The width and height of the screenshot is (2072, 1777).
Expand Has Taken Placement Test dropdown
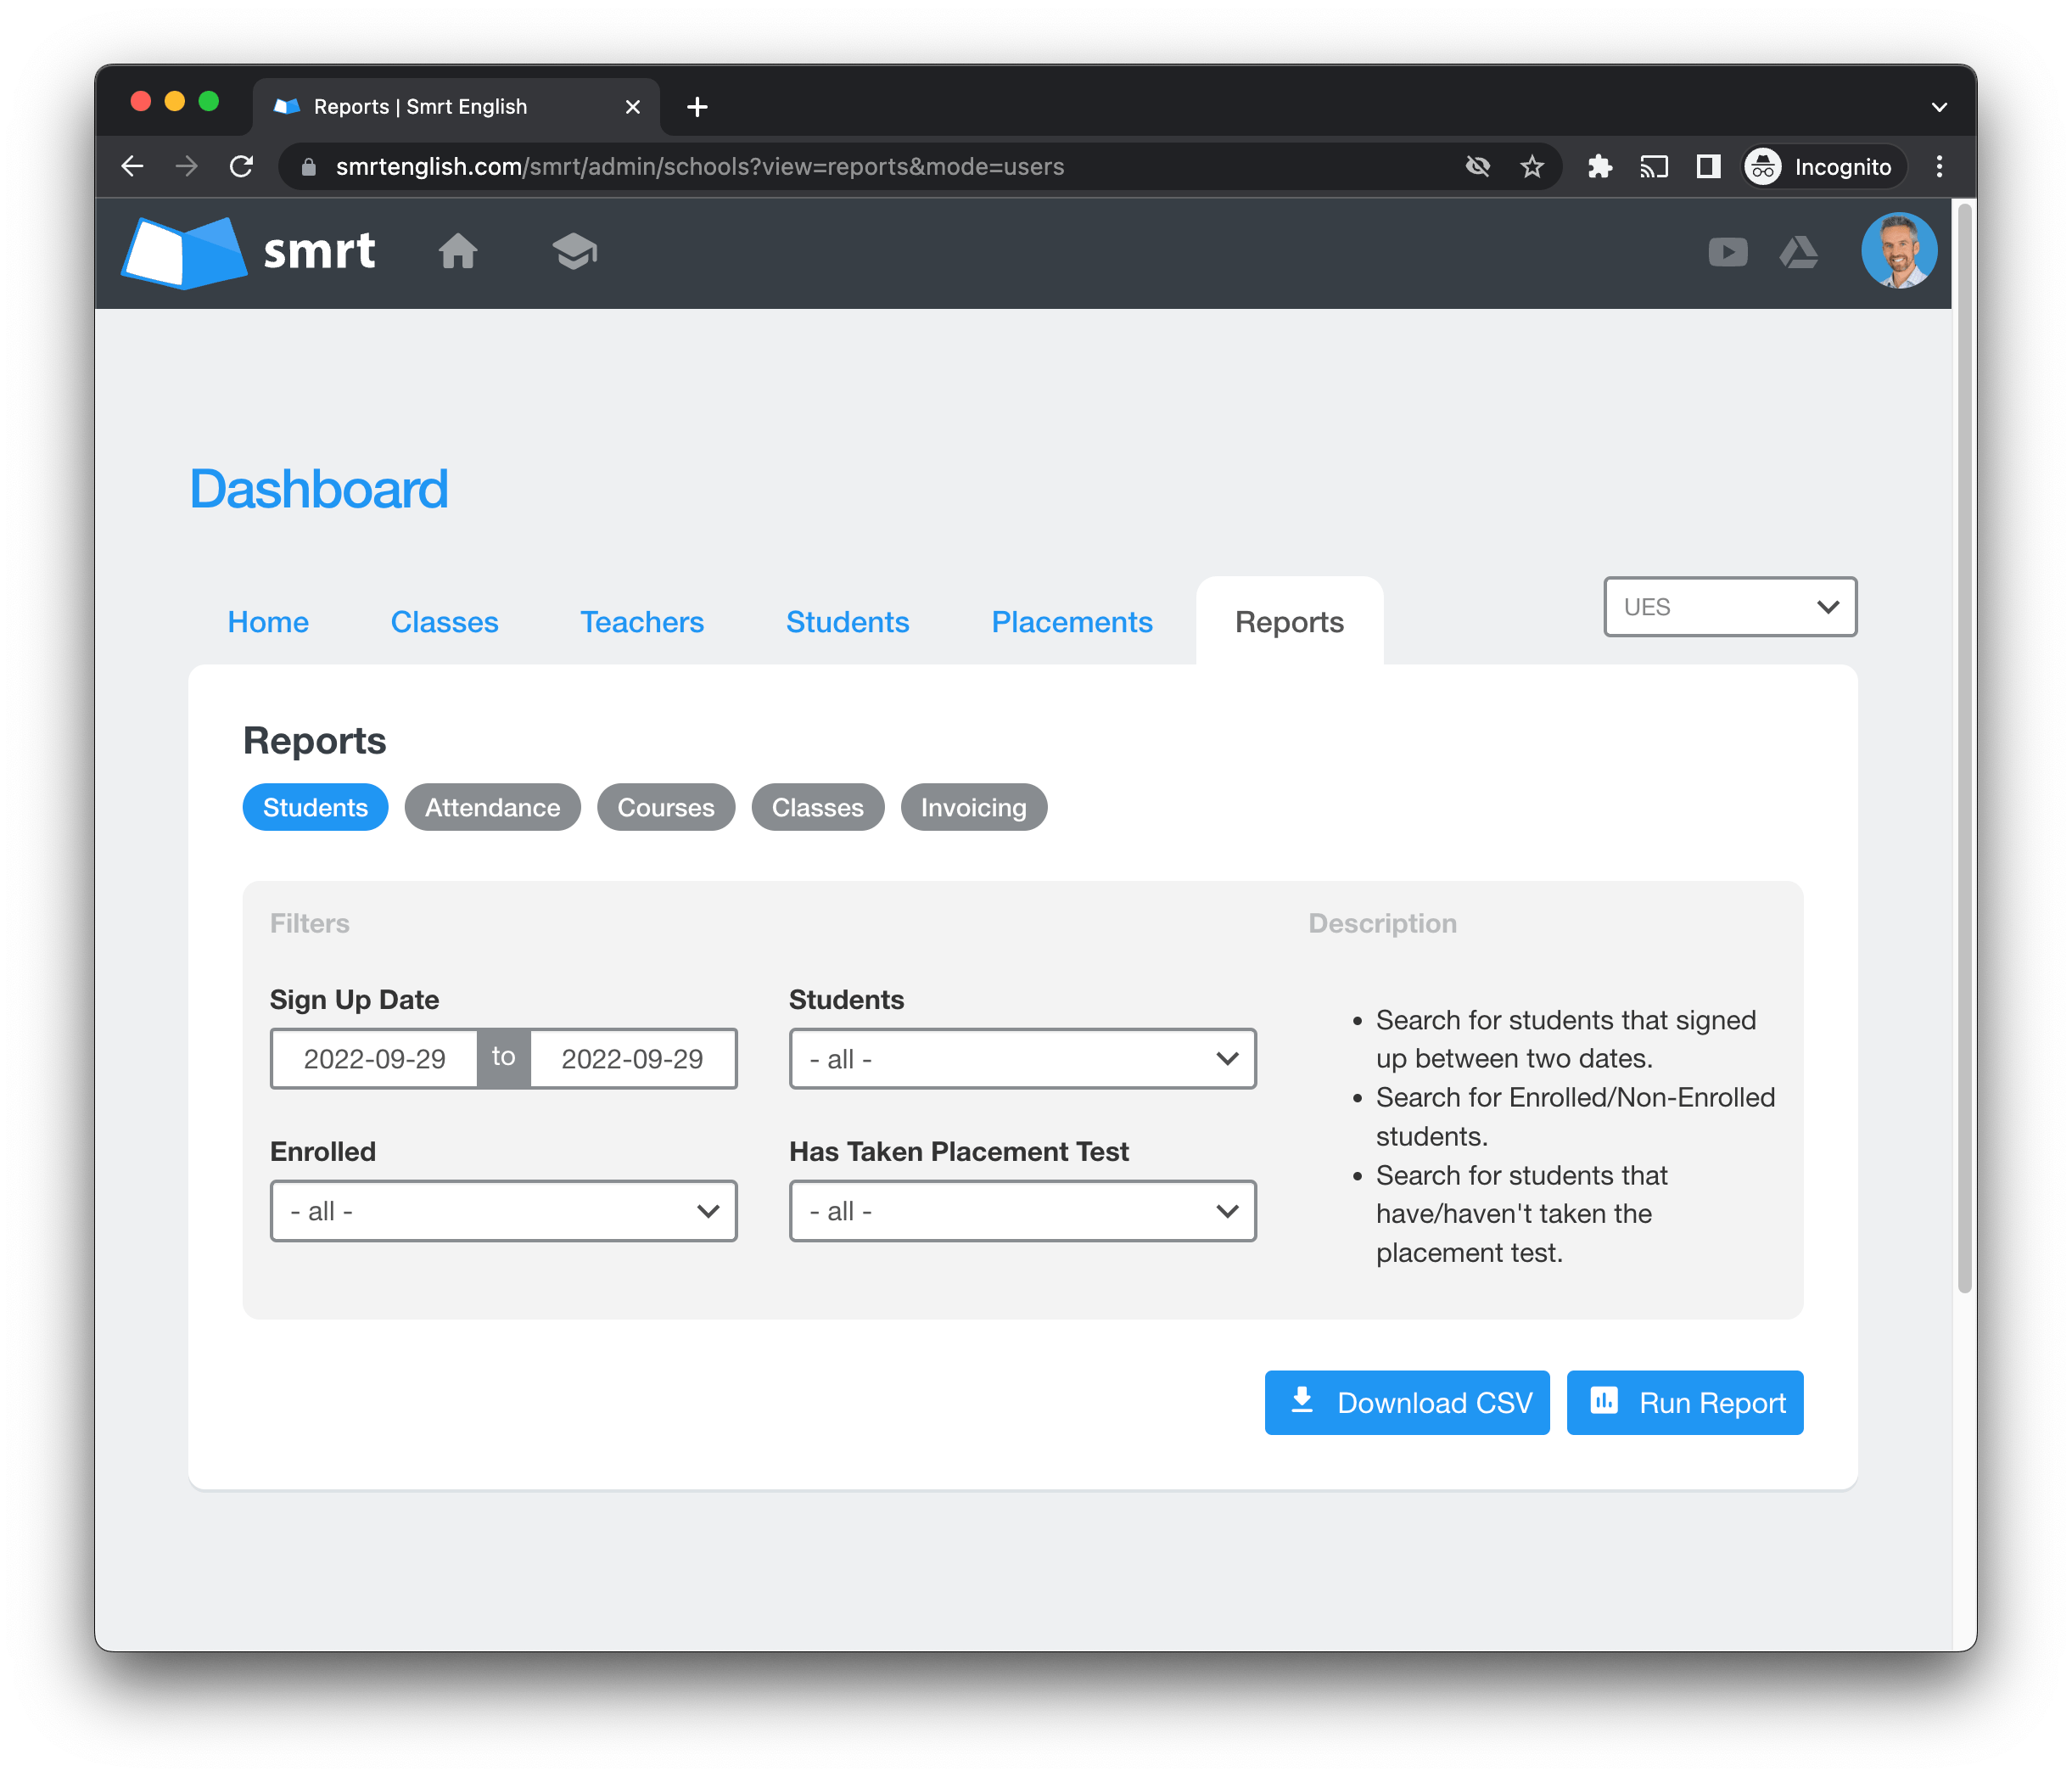(x=1022, y=1211)
